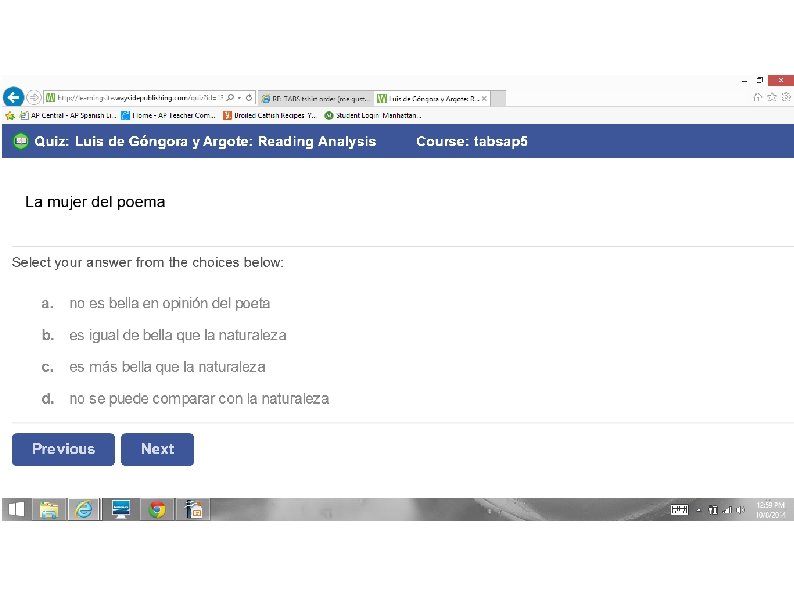794x595 pixels.
Task: Click the Next button
Action: (x=157, y=449)
